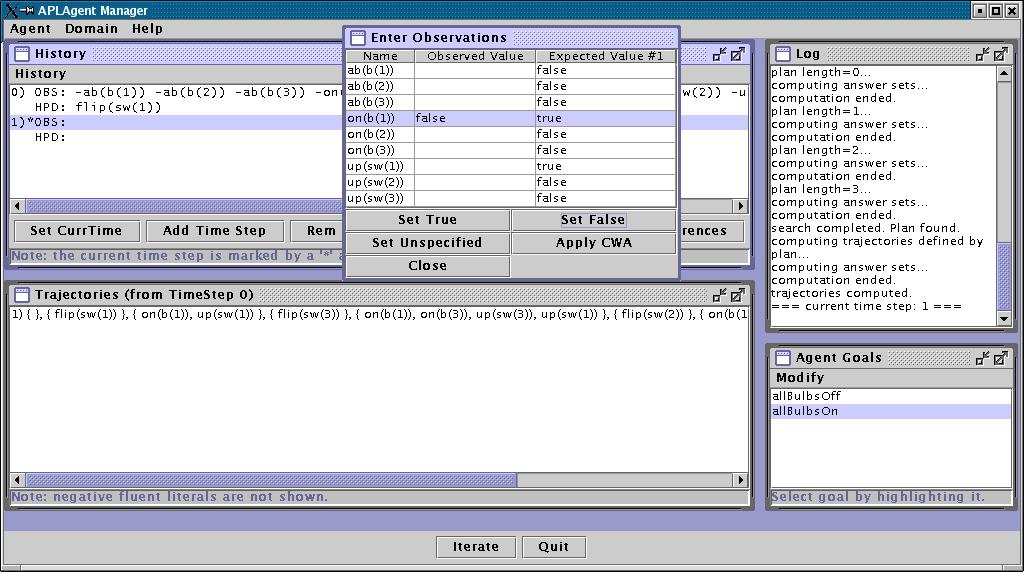1024x572 pixels.
Task: Select the up(sw(1)) observation row
Action: tap(380, 167)
